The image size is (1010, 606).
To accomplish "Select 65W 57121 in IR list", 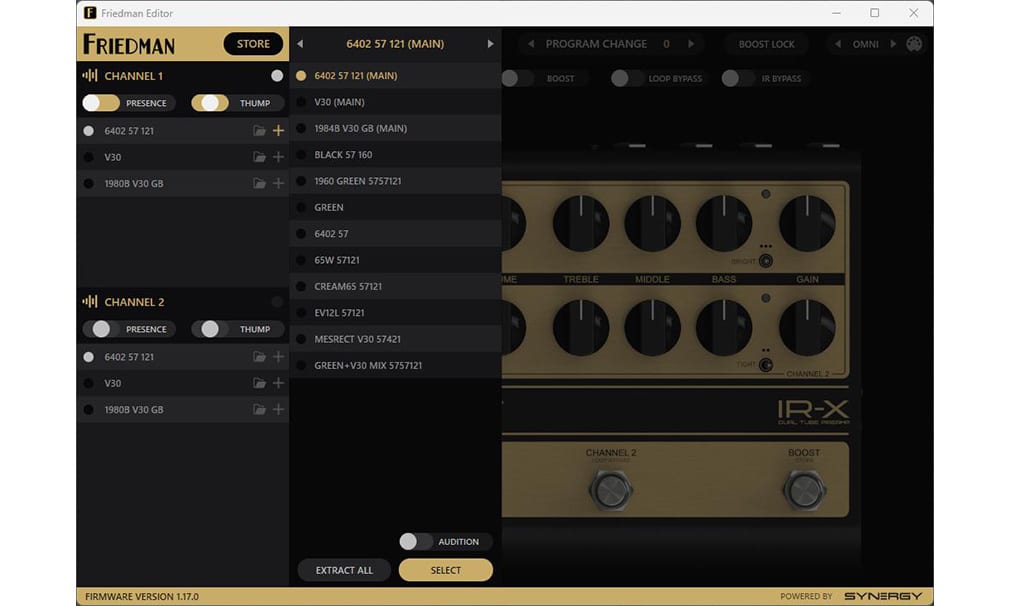I will tap(395, 260).
